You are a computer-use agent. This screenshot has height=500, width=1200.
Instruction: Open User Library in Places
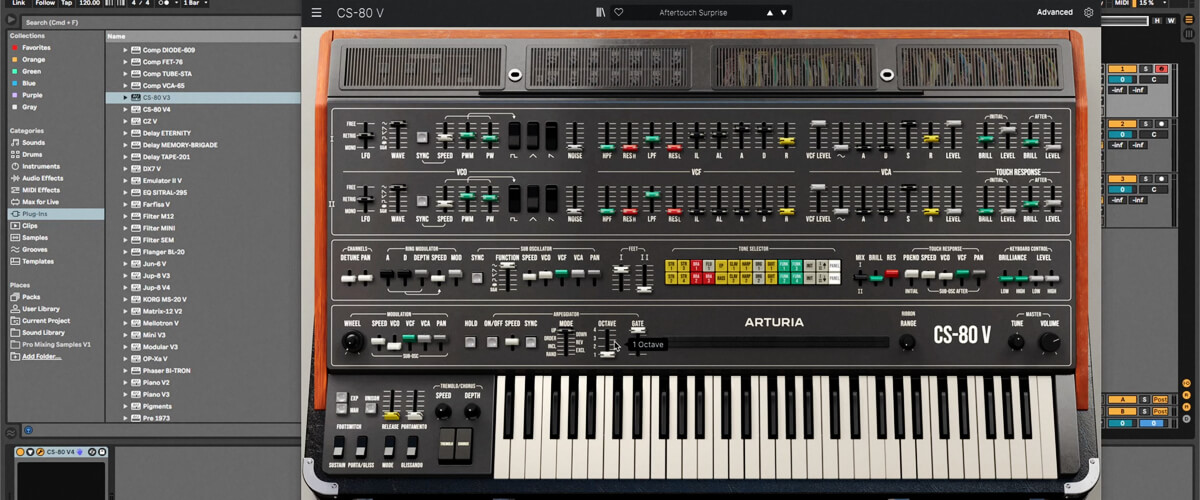(x=41, y=309)
